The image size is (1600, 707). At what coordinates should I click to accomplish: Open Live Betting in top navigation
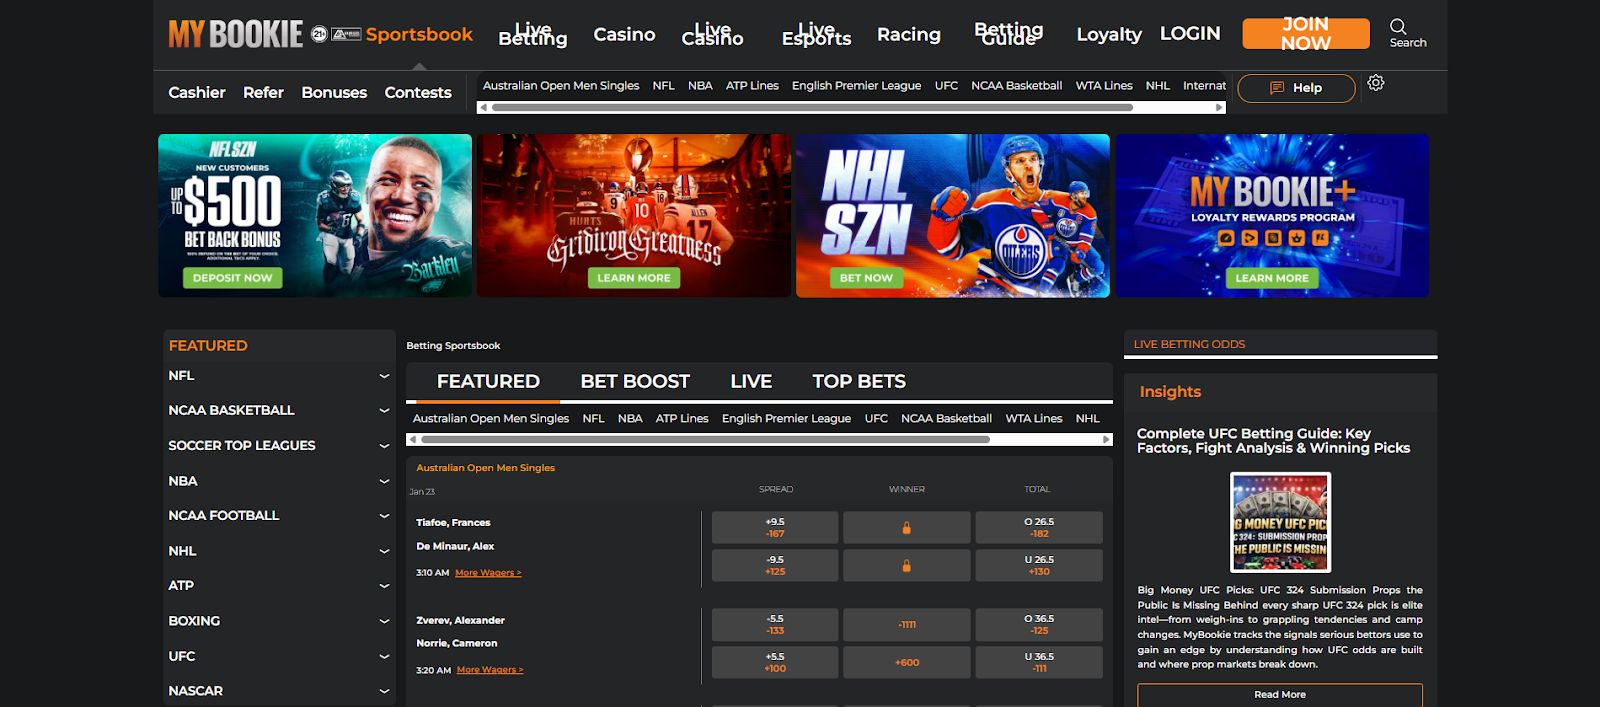click(533, 34)
